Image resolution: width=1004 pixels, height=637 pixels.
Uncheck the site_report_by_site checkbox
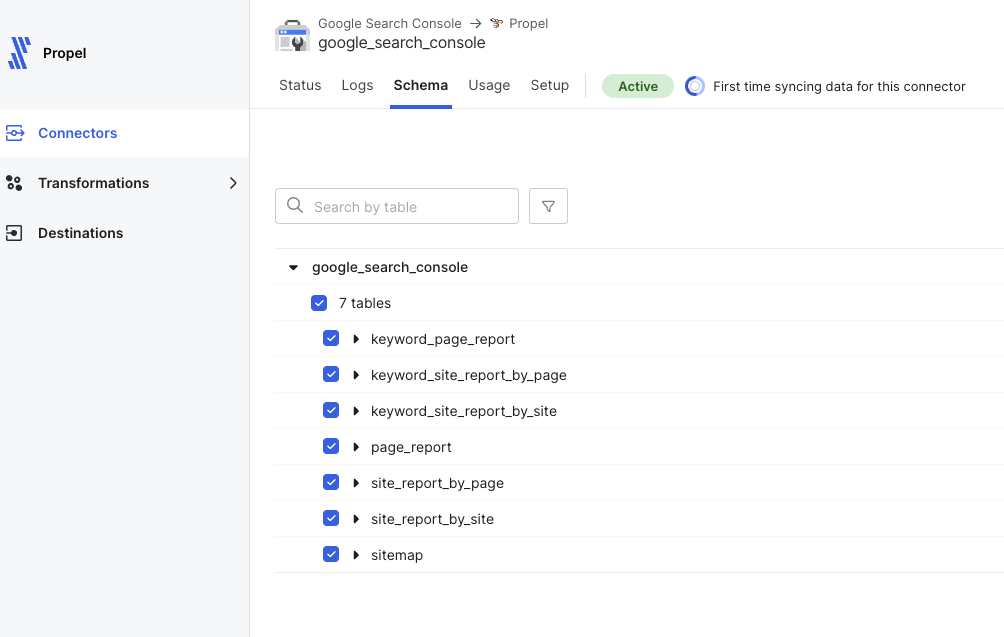(x=331, y=518)
